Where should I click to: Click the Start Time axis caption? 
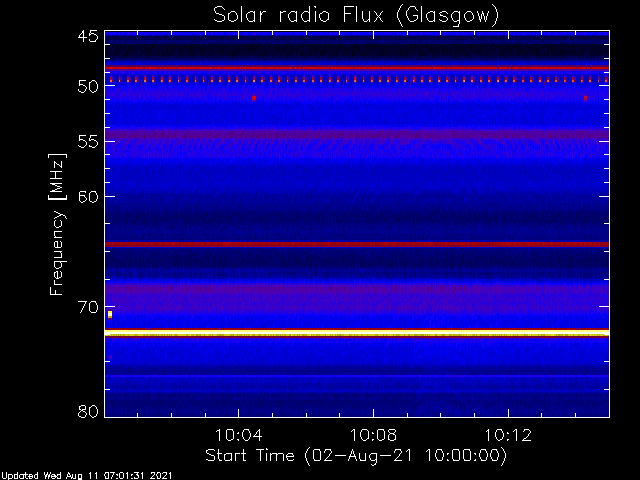[356, 456]
